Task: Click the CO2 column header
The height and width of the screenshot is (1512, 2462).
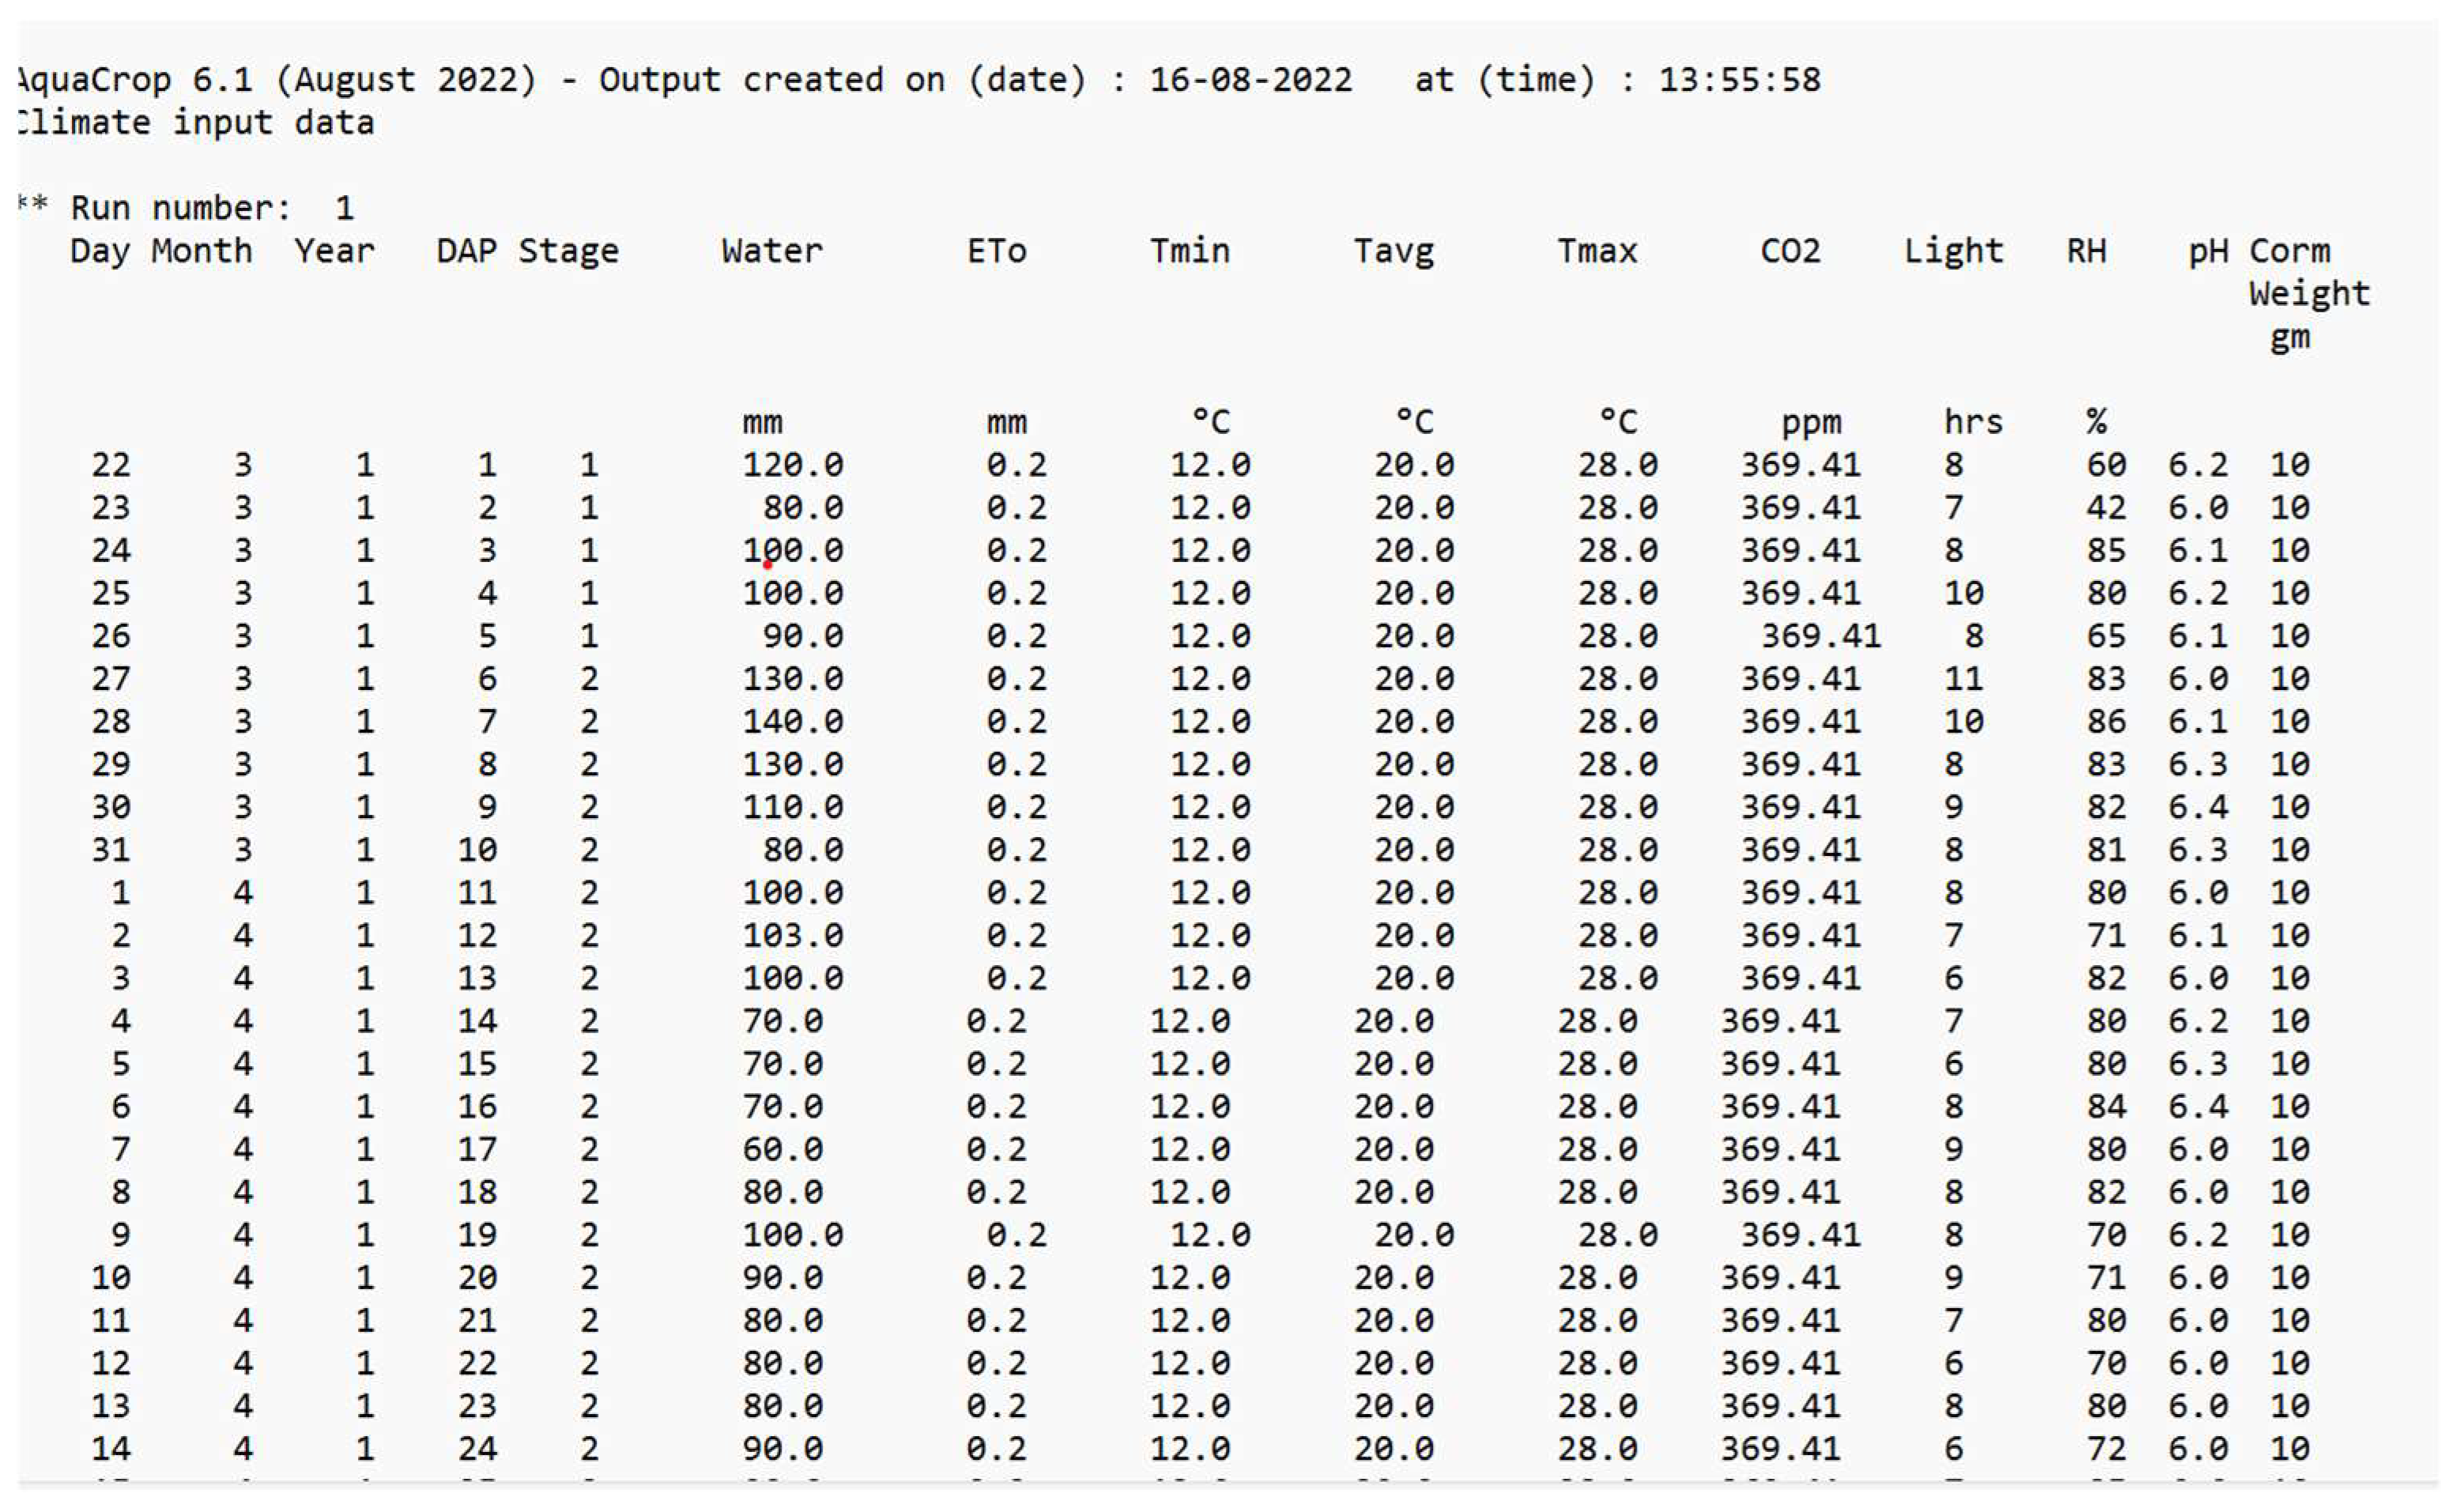Action: (1790, 251)
